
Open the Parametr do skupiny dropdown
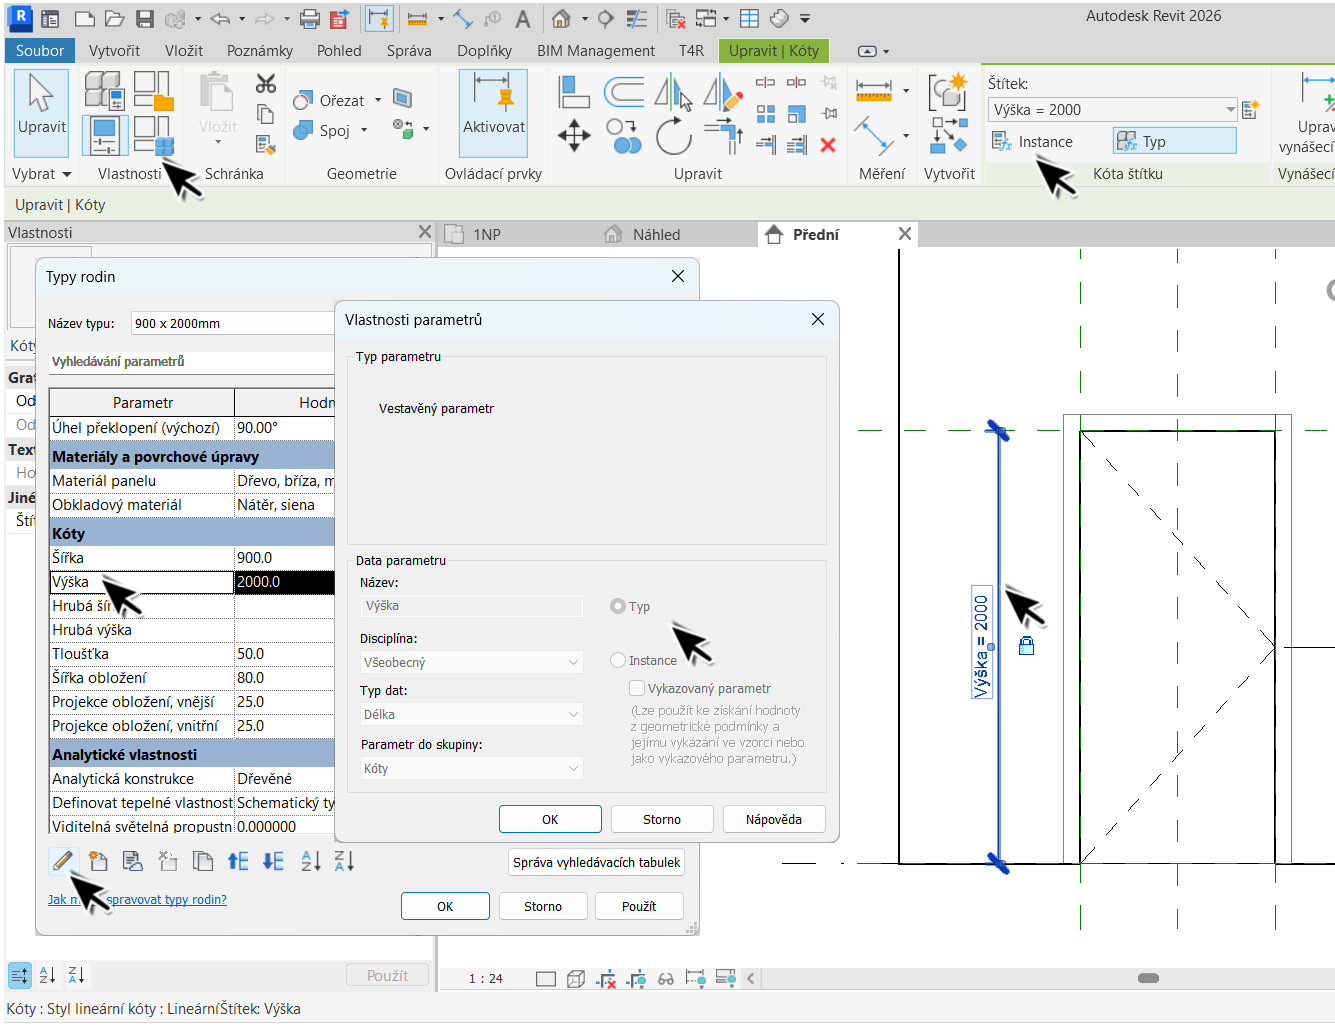471,768
